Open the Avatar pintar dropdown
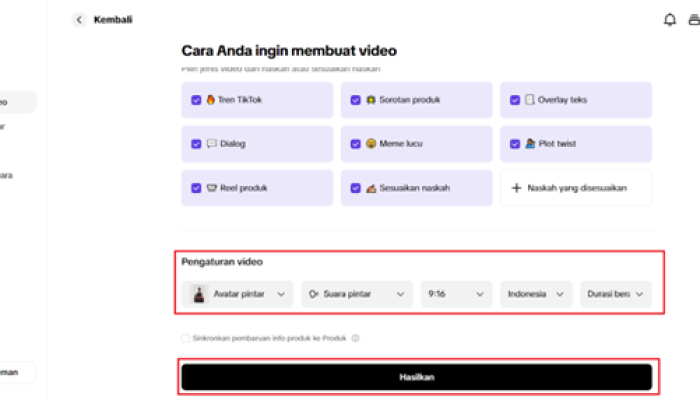700x400 pixels. click(x=237, y=294)
